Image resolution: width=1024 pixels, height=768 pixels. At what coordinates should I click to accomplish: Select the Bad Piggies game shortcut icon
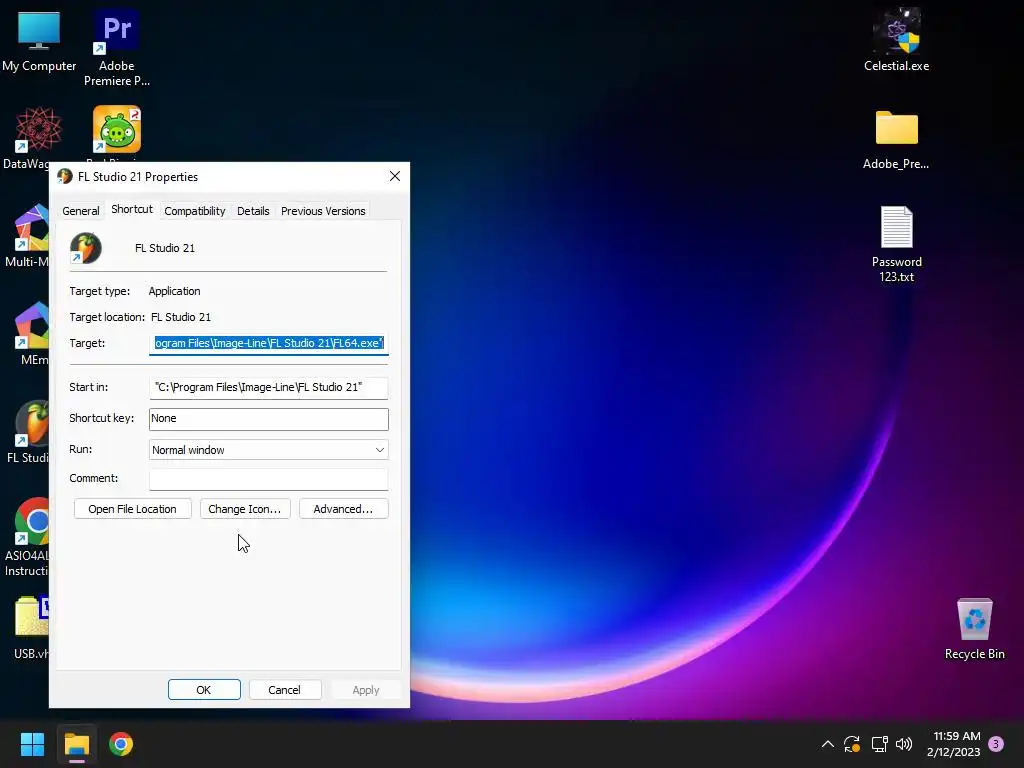coord(116,129)
